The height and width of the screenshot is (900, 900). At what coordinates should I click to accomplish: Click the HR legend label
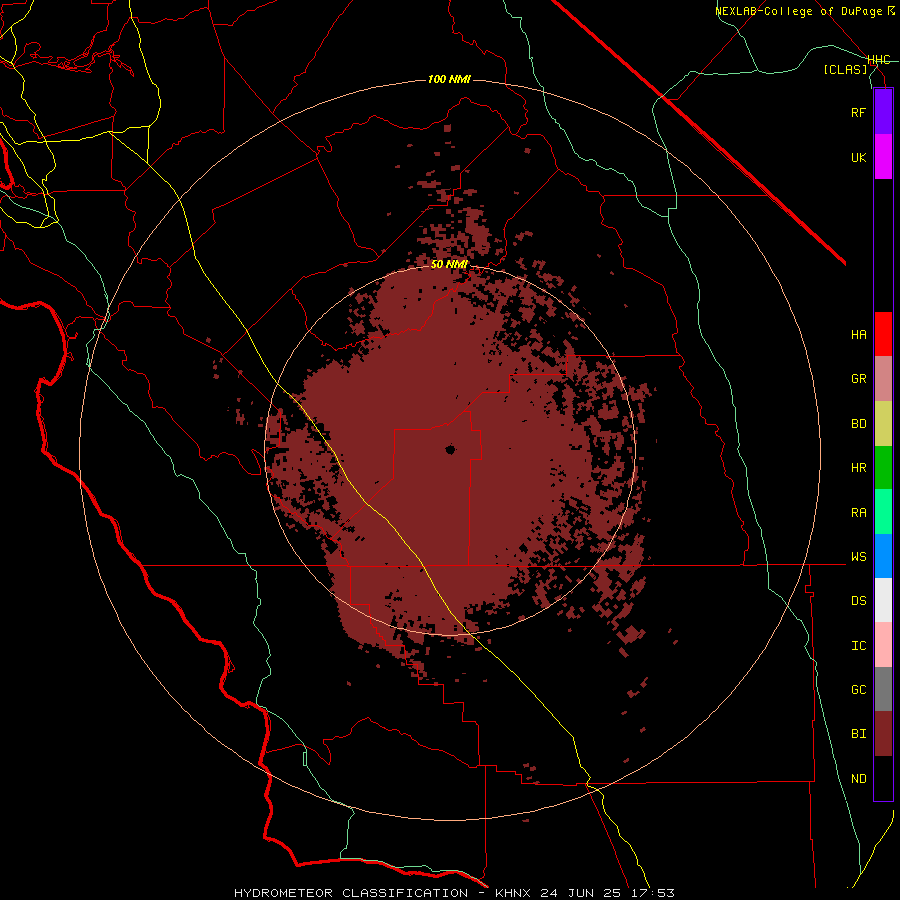click(858, 468)
